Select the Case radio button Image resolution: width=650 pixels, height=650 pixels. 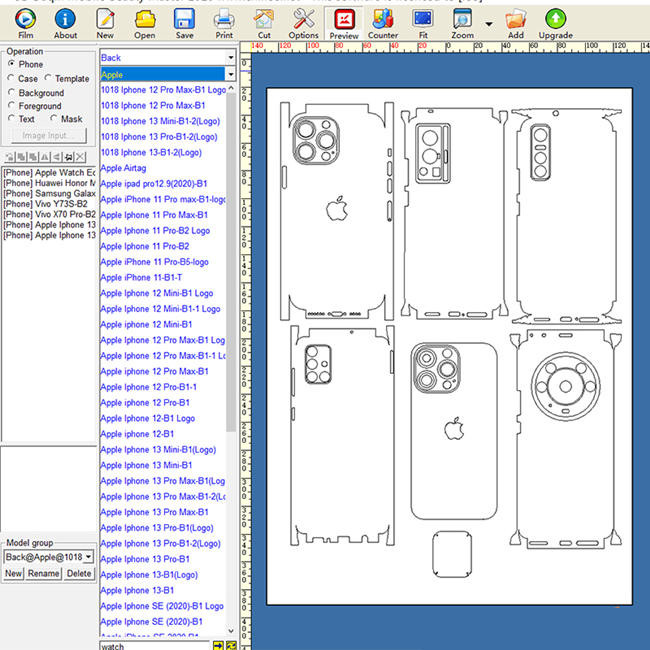[11, 78]
